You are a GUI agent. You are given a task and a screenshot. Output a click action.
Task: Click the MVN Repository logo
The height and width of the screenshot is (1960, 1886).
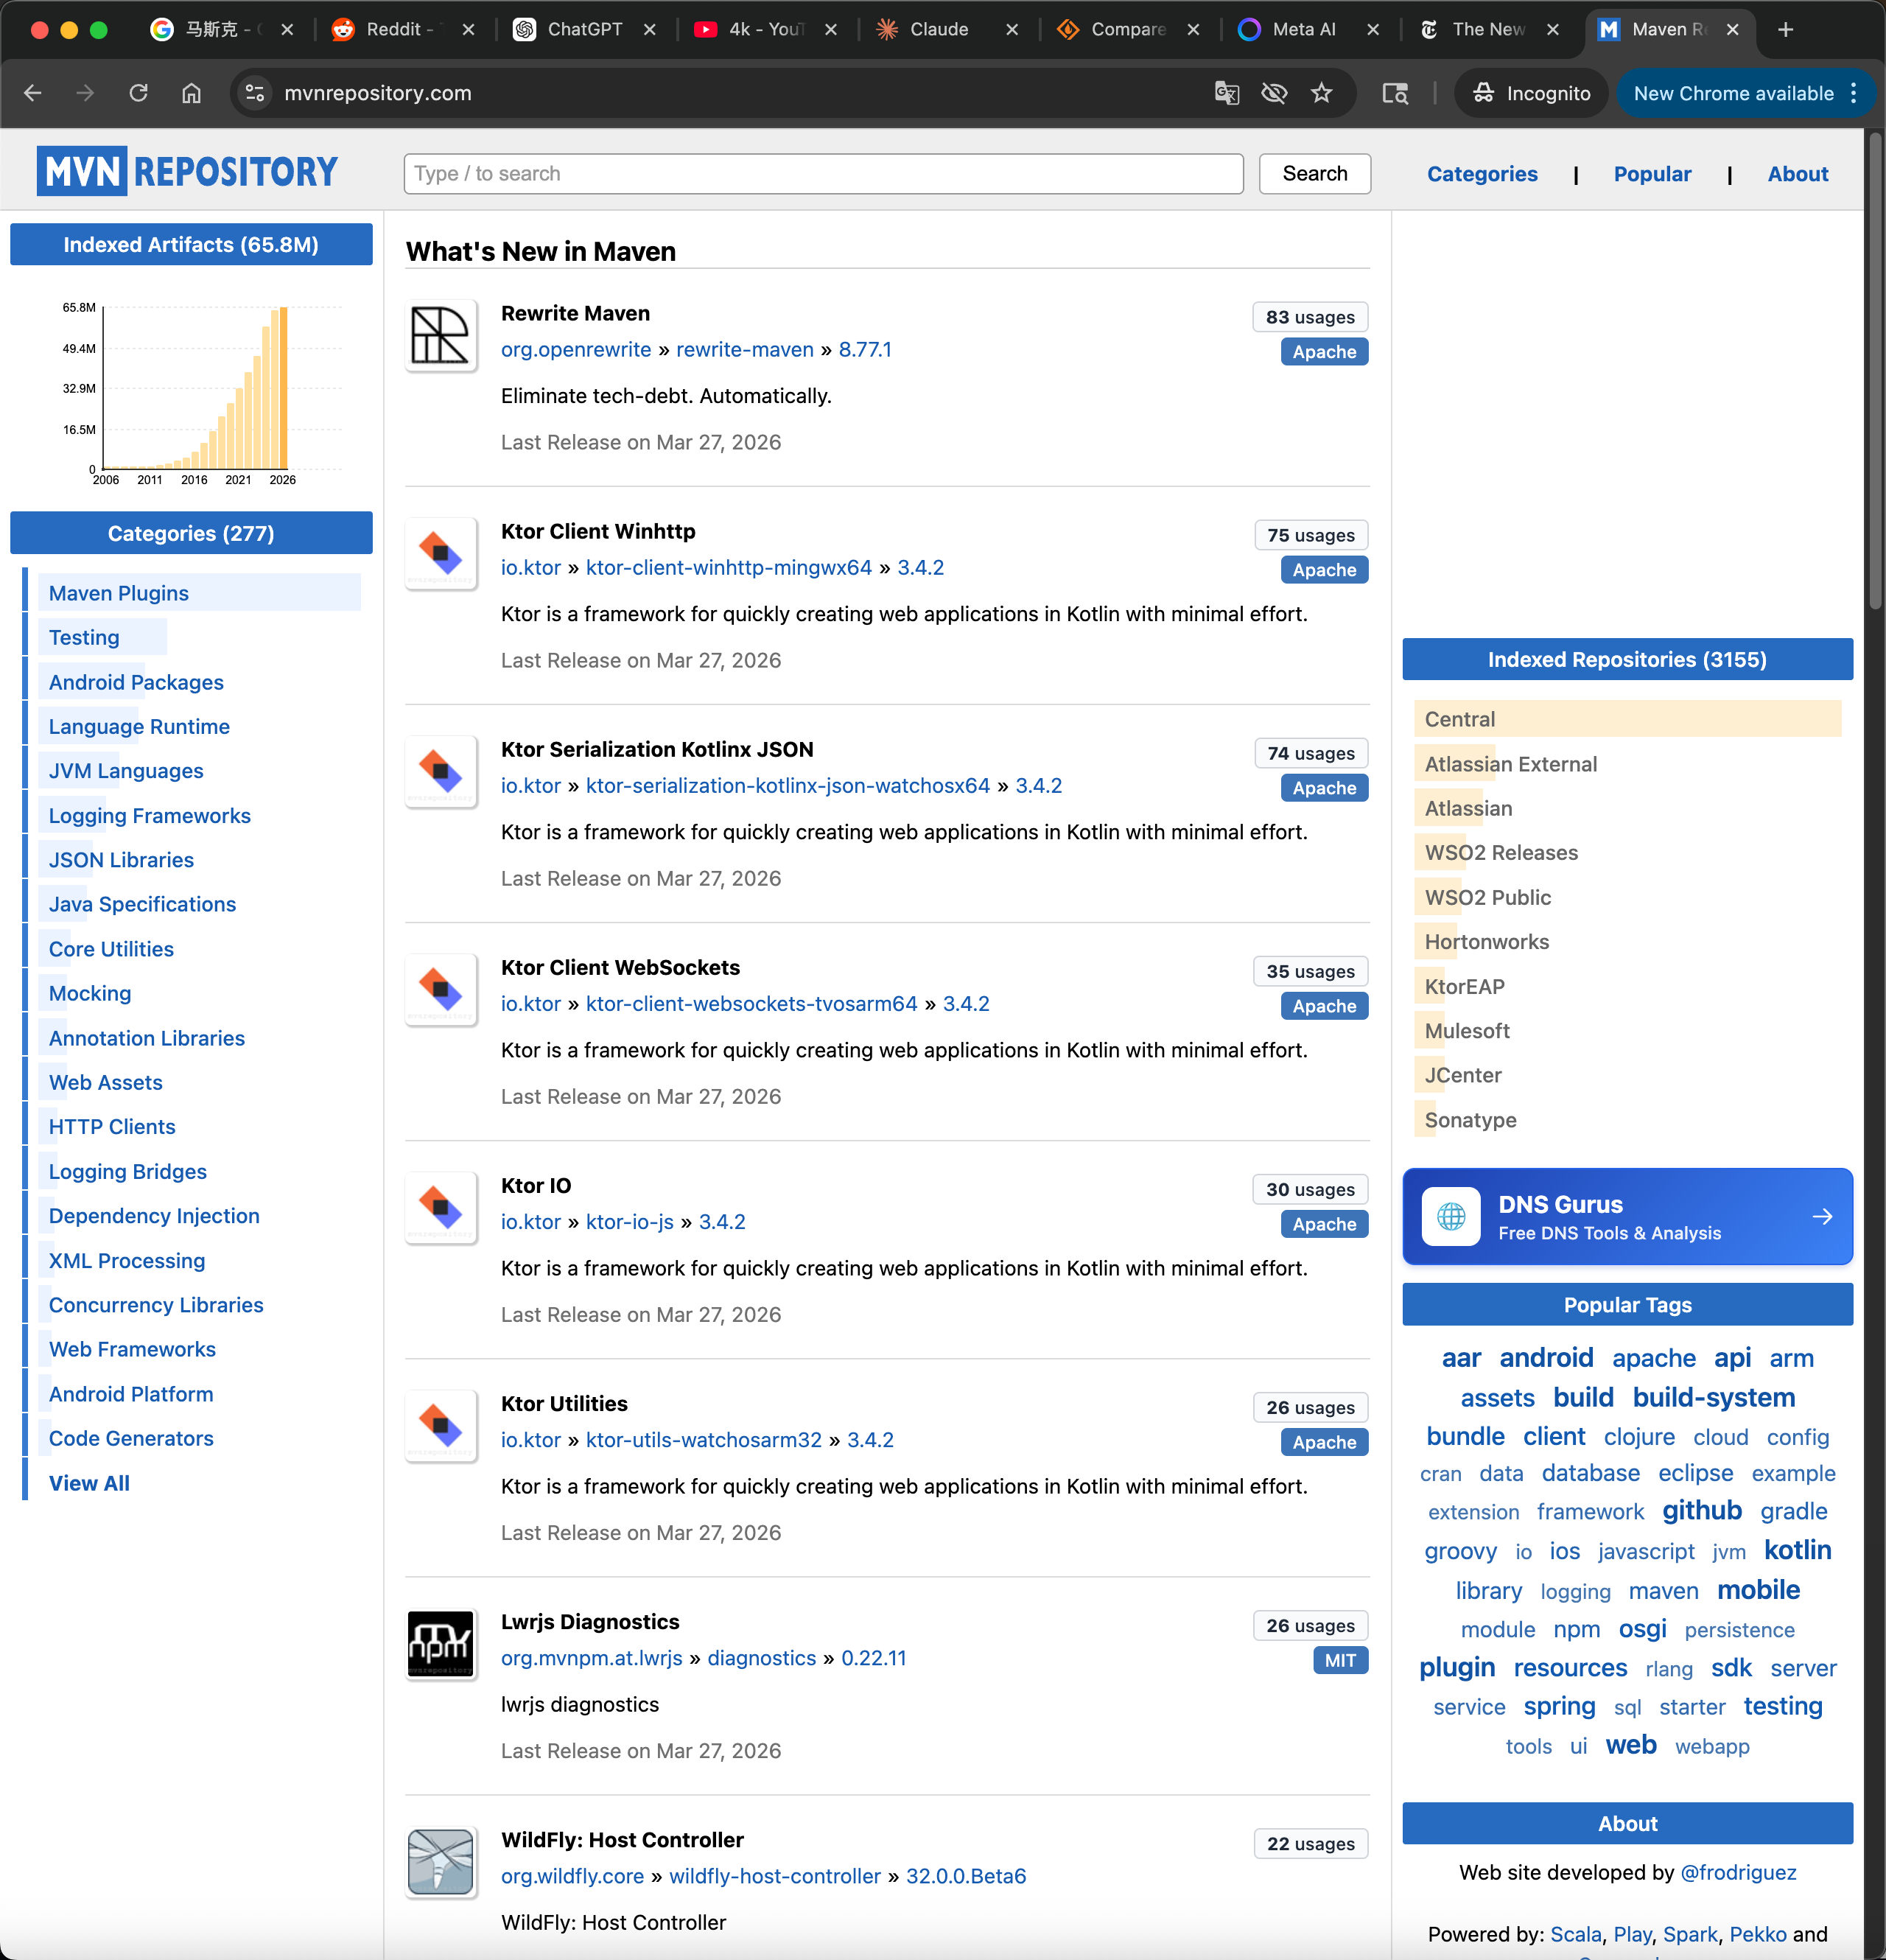[187, 172]
